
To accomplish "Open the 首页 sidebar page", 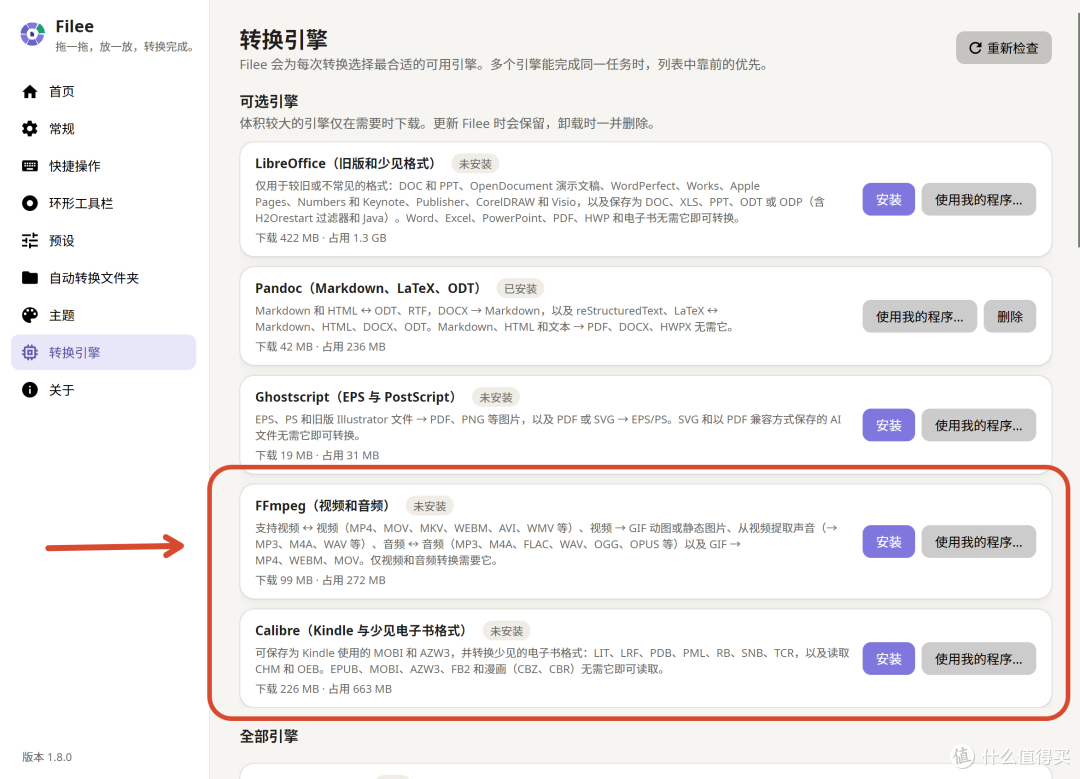I will pyautogui.click(x=103, y=92).
